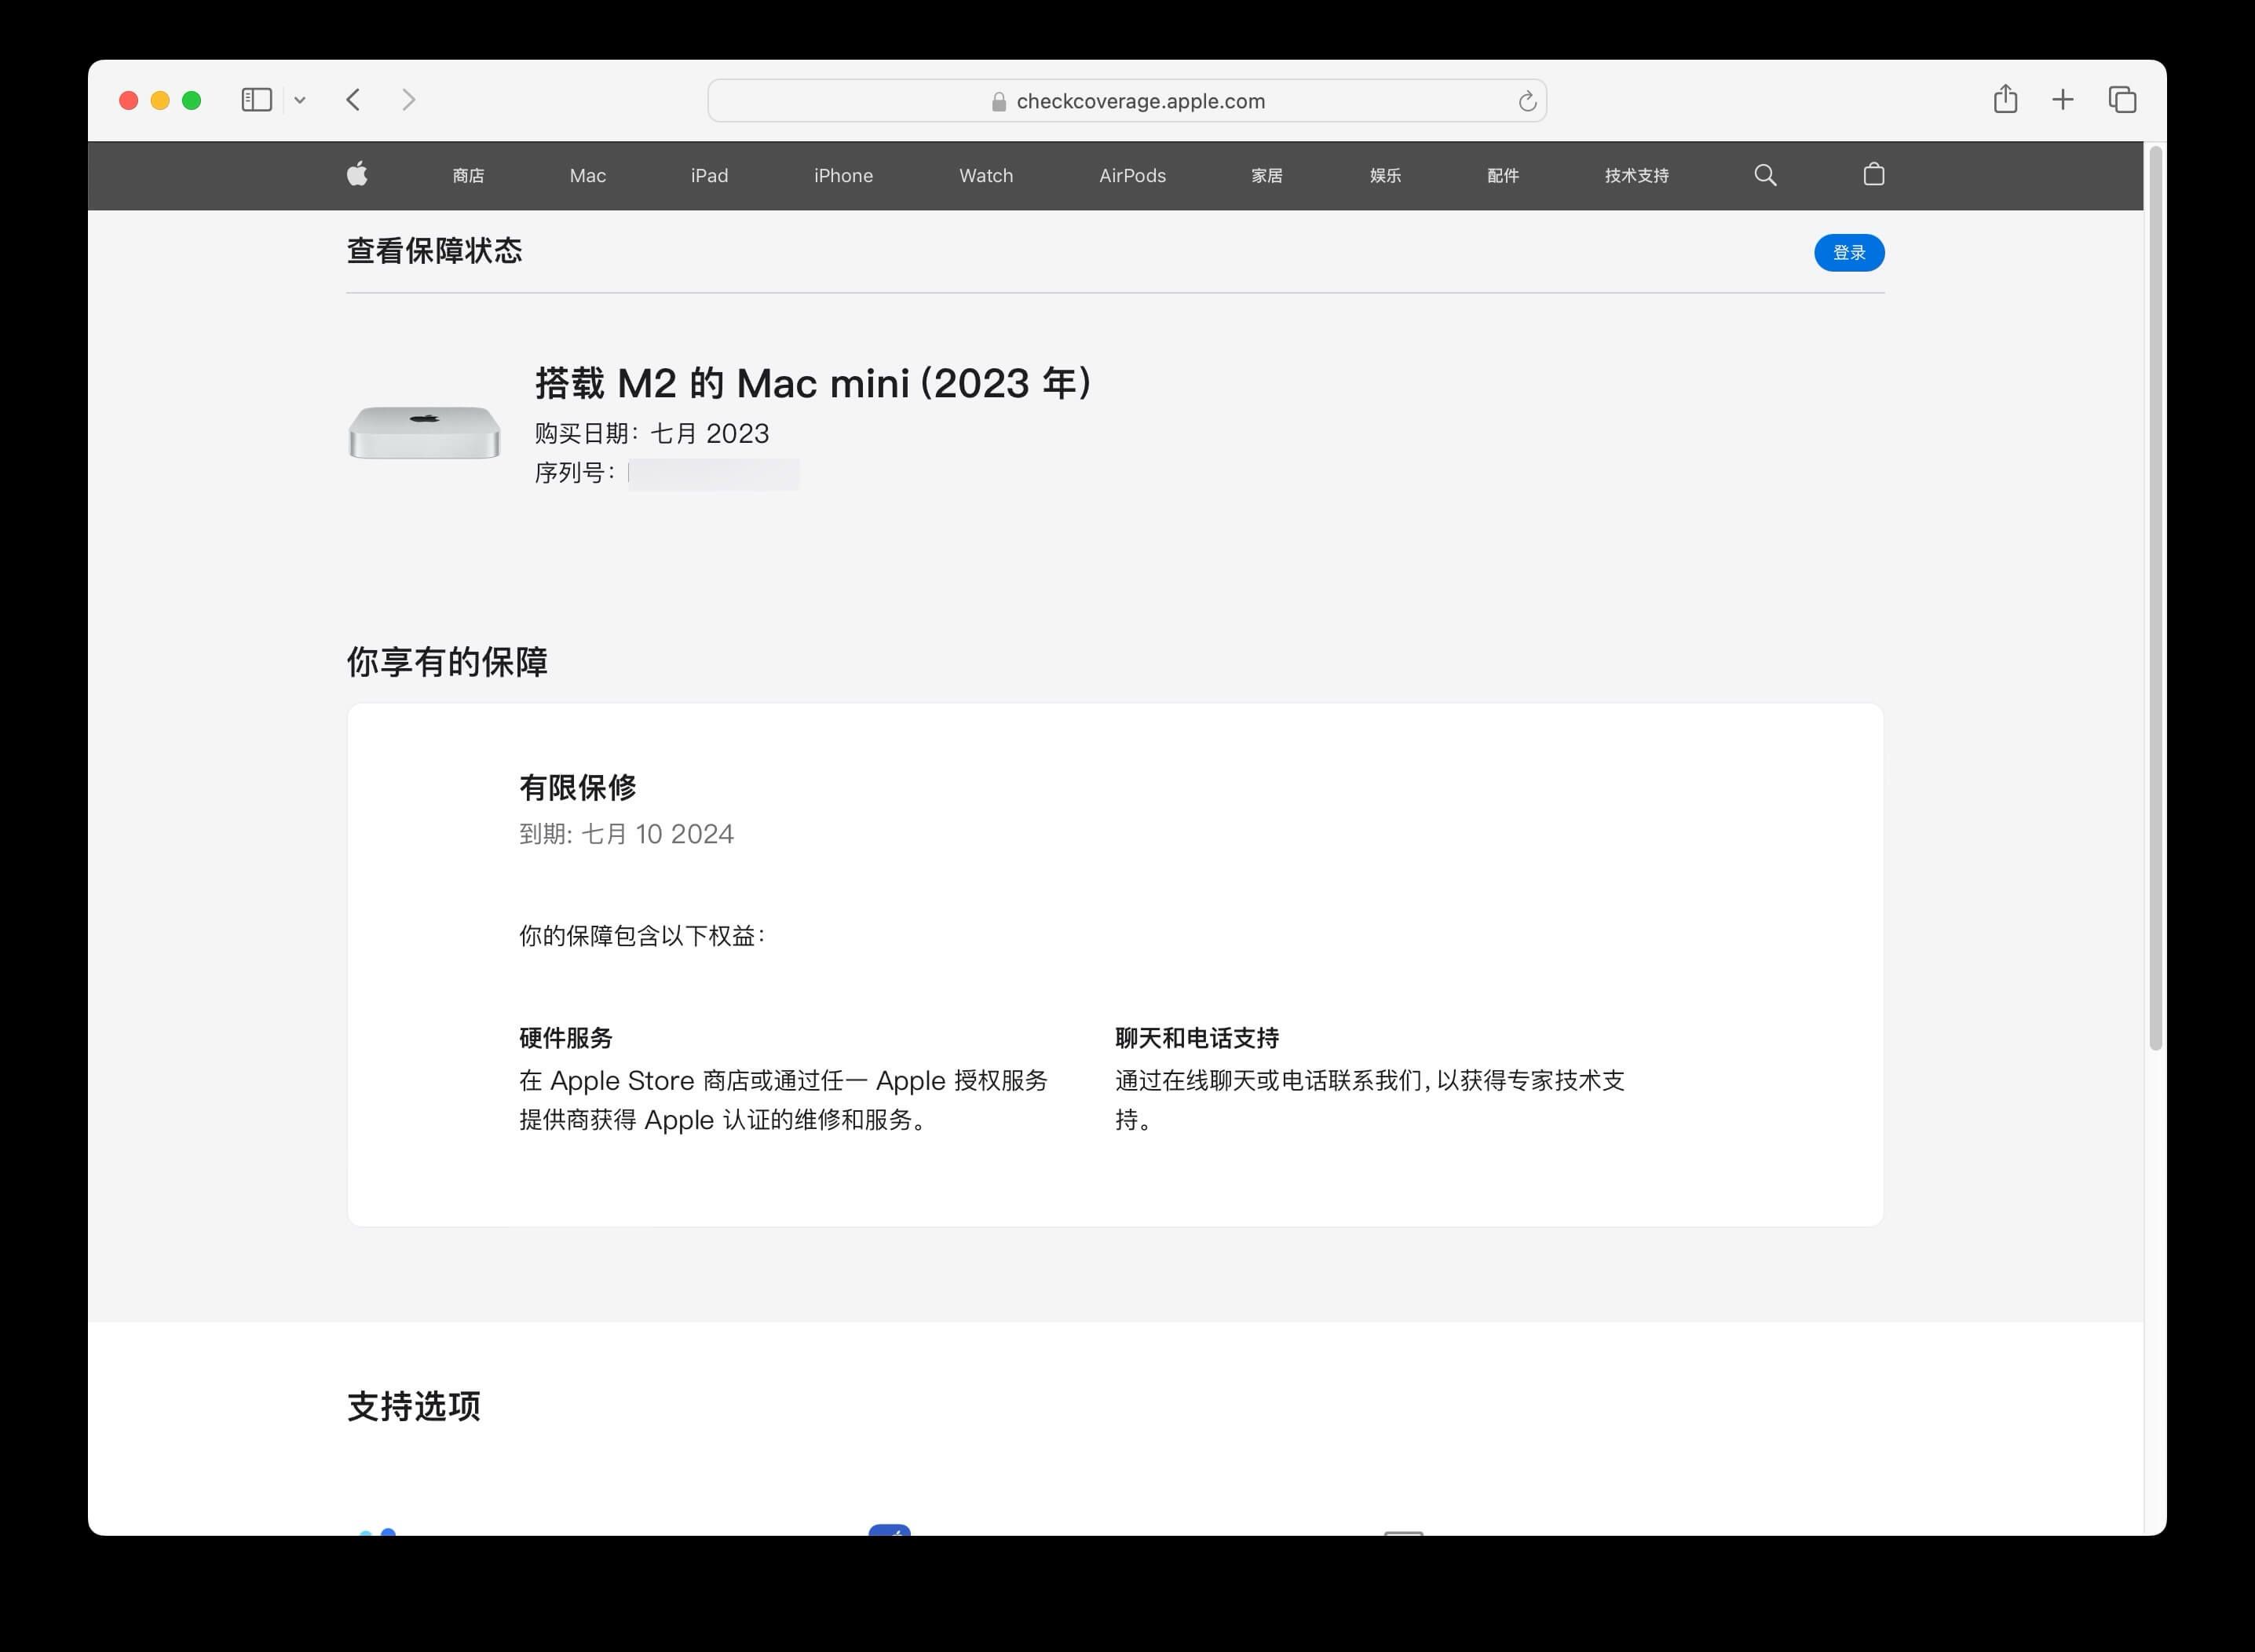Go back with the left arrow

353,100
